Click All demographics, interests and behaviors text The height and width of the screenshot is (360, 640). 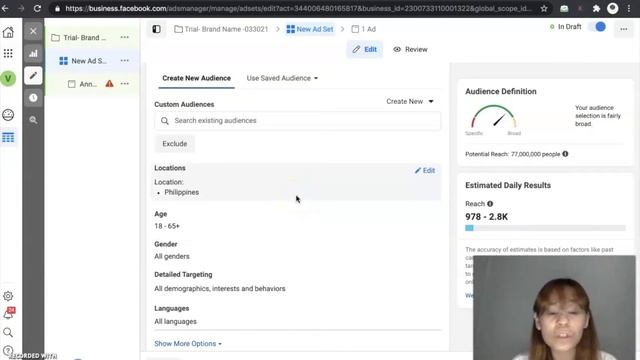coord(220,289)
